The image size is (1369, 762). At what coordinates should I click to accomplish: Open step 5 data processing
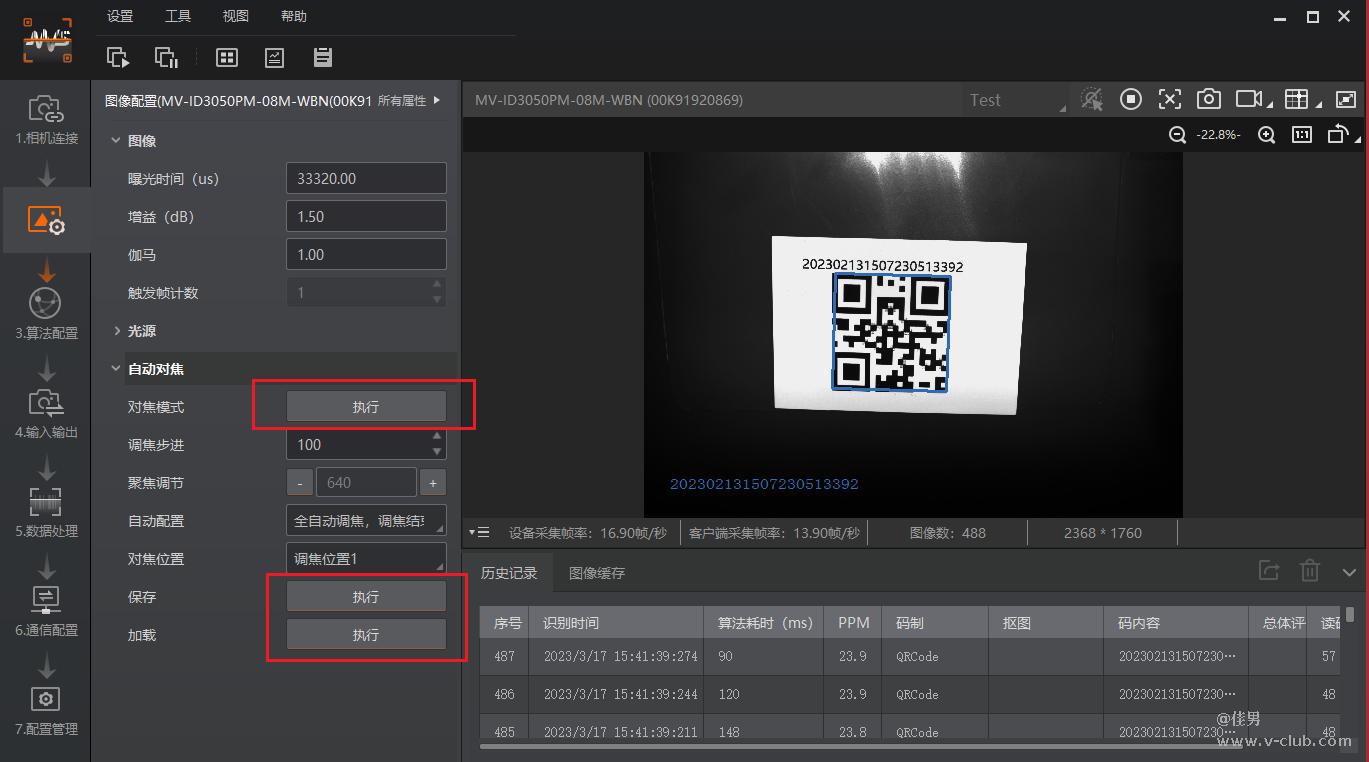(46, 511)
